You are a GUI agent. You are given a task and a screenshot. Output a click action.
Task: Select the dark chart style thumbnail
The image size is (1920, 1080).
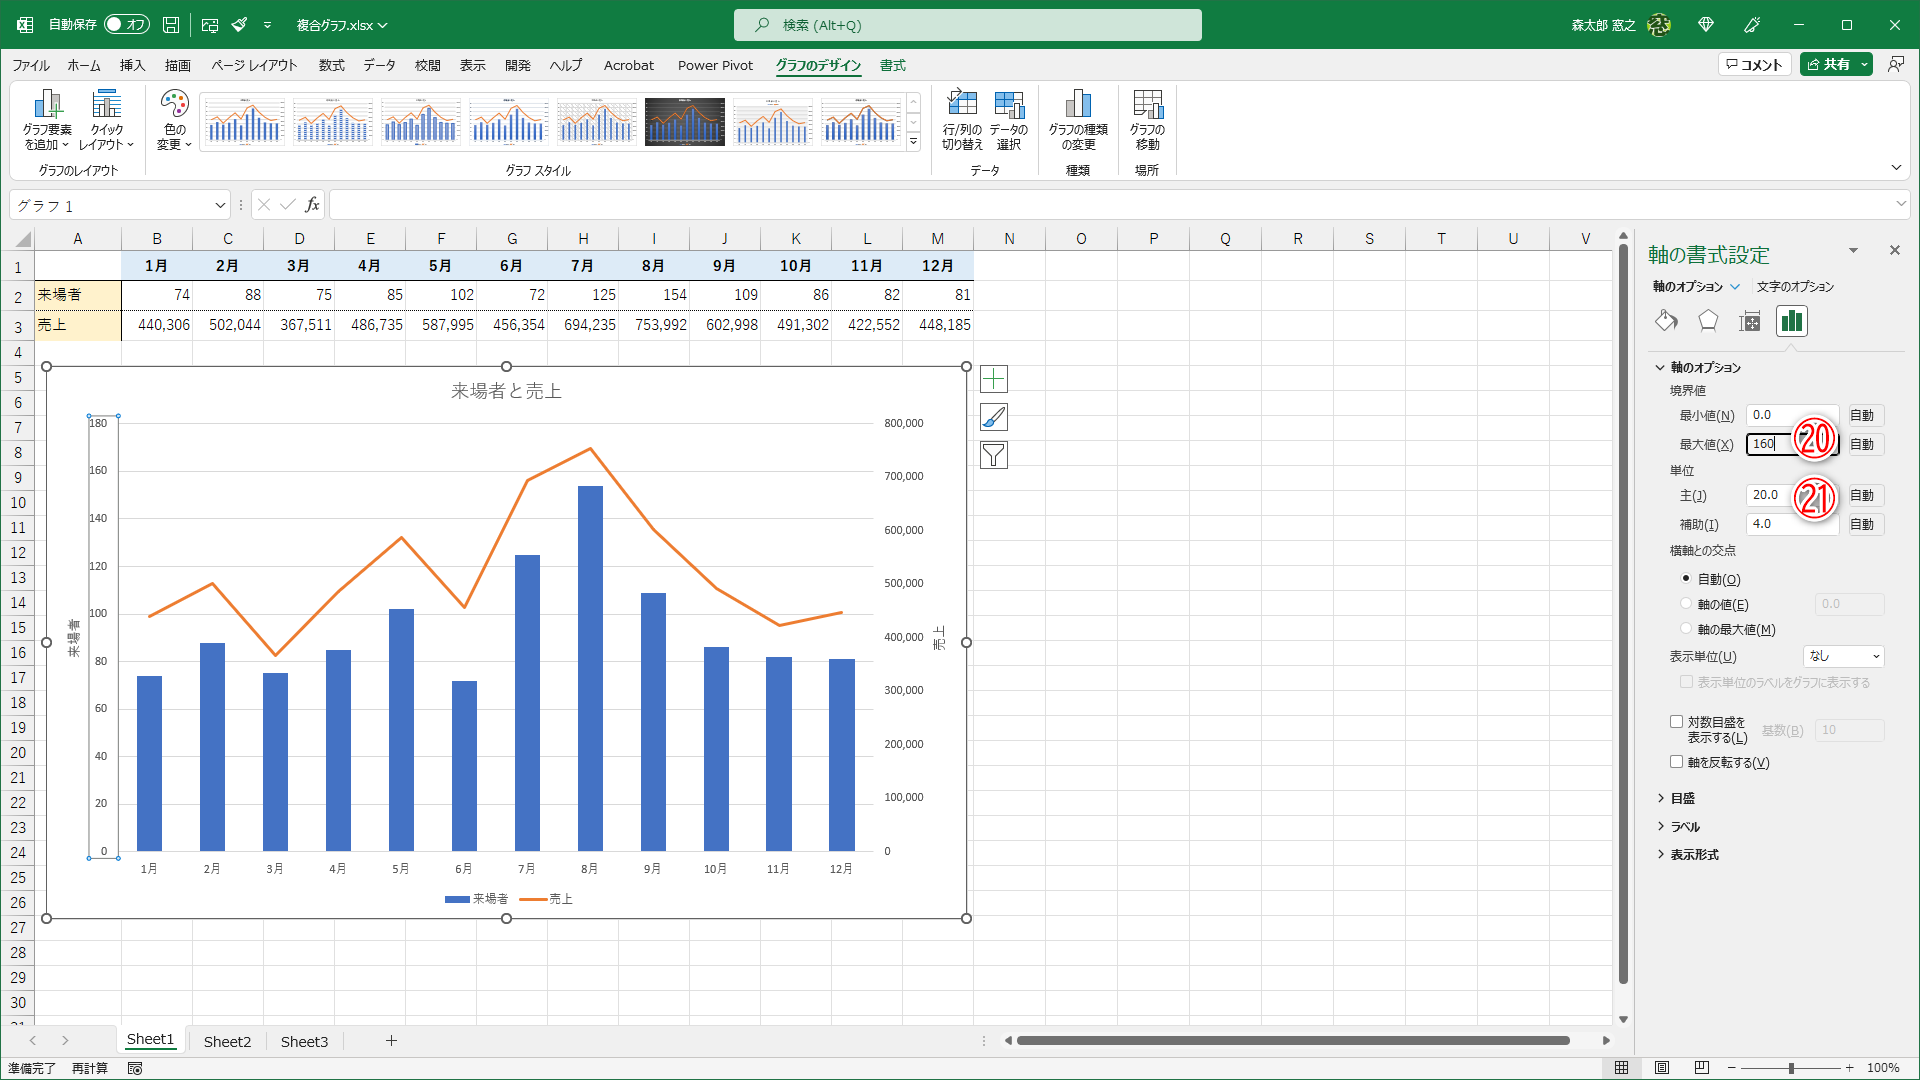[685, 121]
